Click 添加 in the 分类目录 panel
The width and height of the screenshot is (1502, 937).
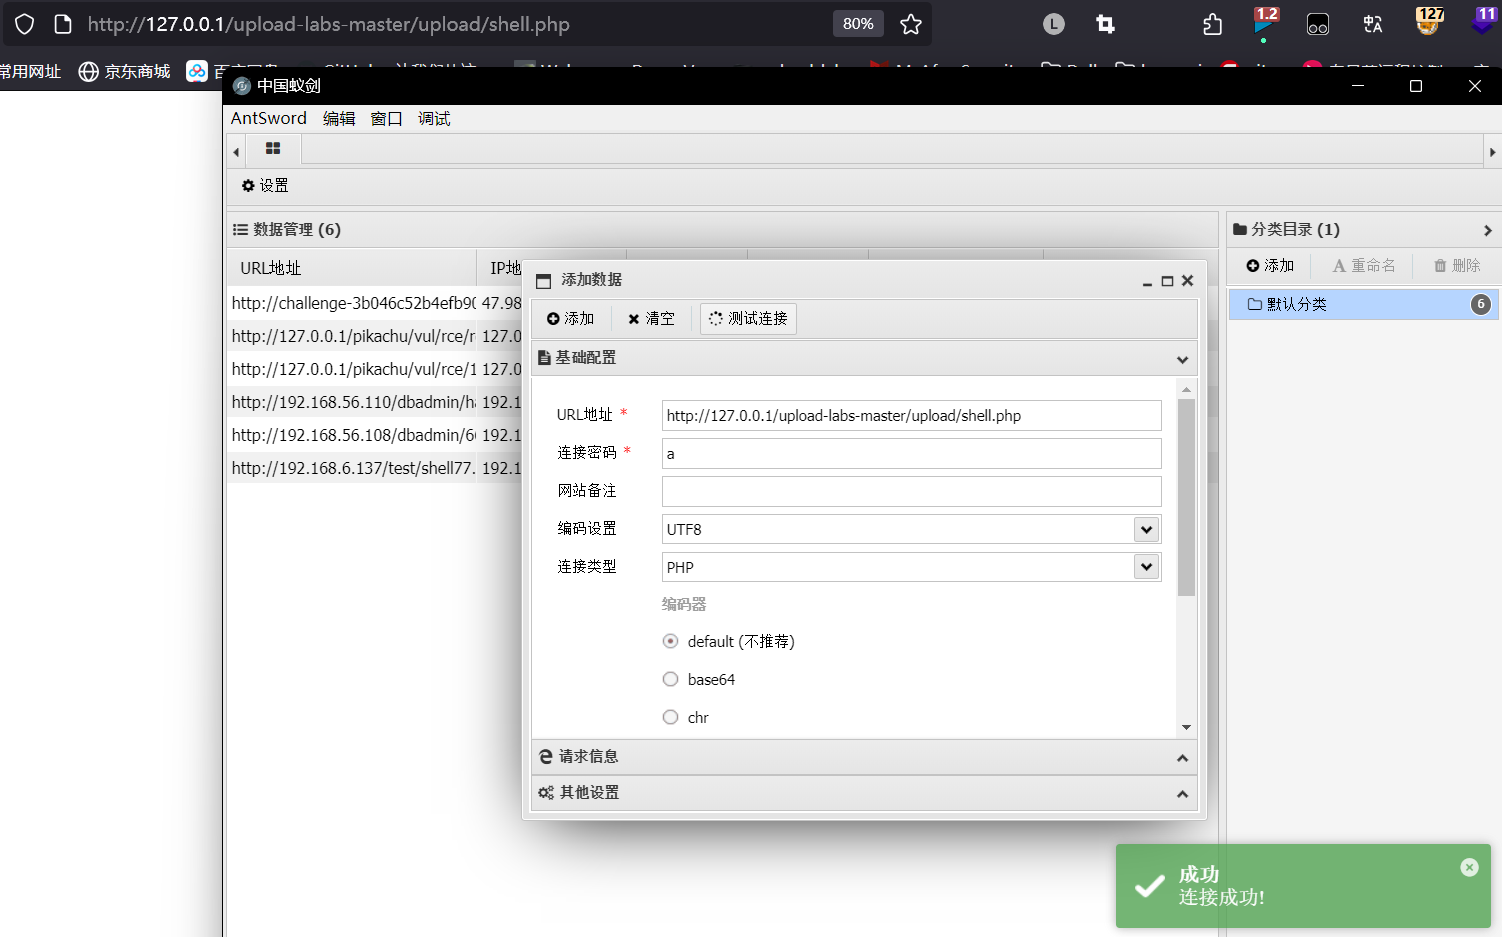1270,266
